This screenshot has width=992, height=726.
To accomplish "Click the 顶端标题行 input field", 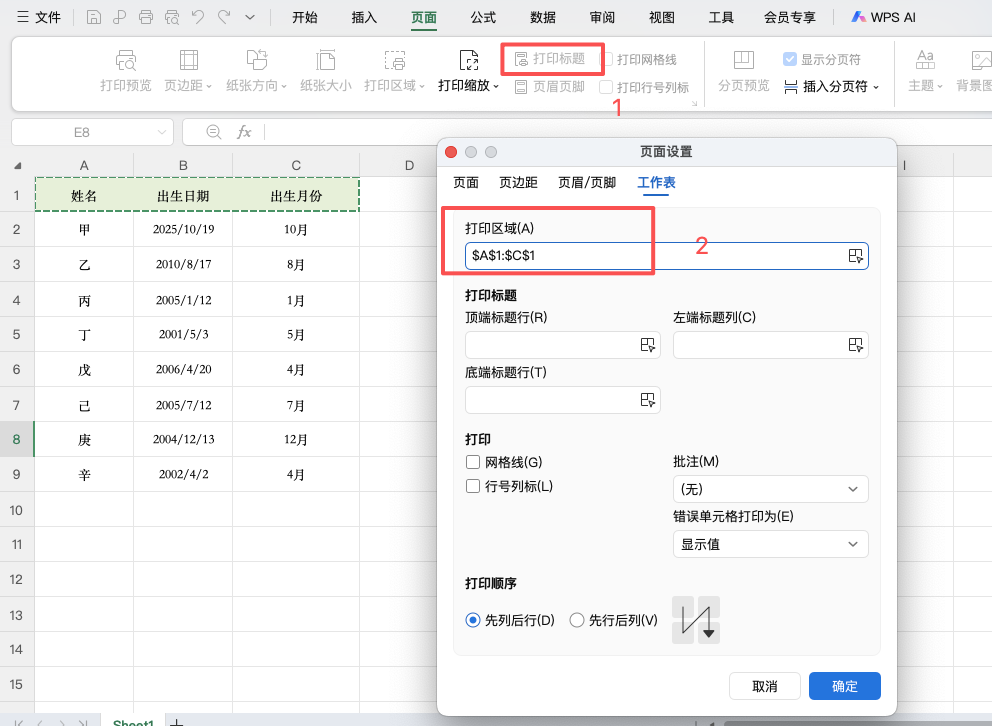I will (x=562, y=345).
